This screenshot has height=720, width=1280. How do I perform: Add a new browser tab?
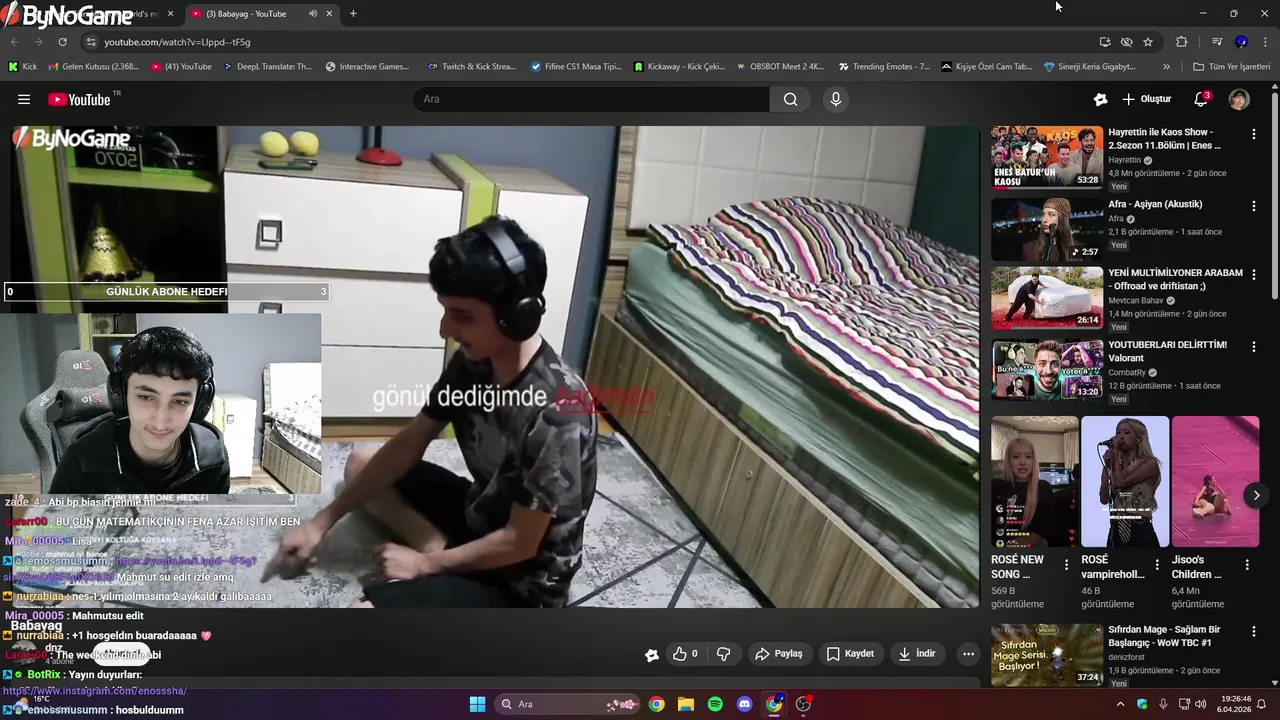click(x=353, y=13)
